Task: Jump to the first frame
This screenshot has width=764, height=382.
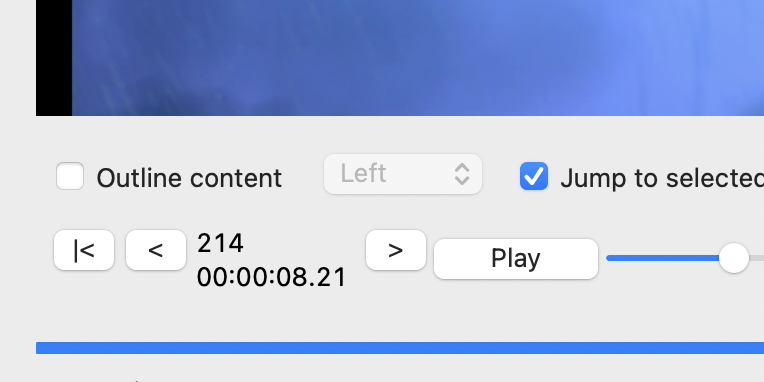Action: point(84,250)
